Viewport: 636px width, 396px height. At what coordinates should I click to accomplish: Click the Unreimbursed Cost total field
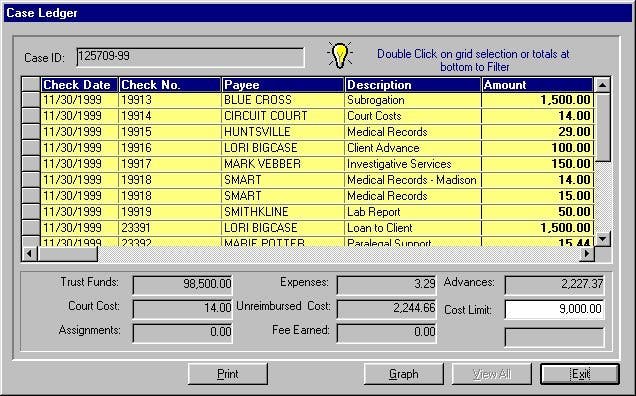click(x=387, y=309)
